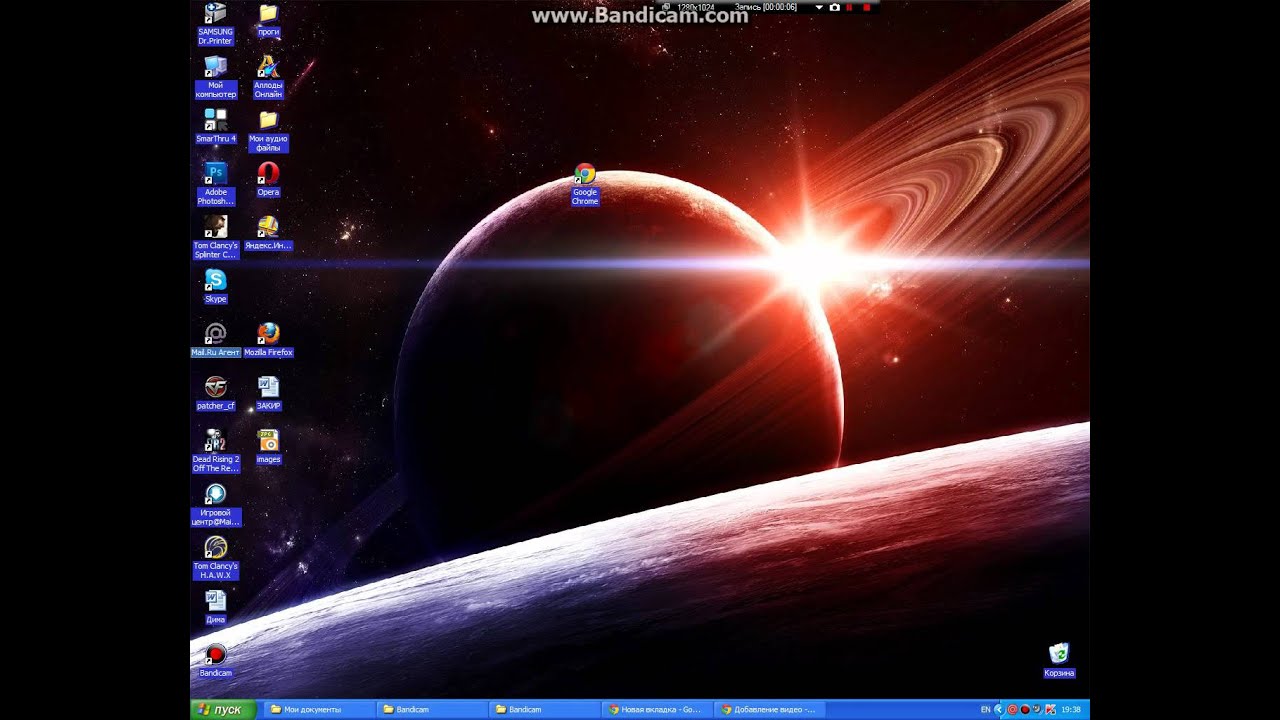Select the Корзина recycle bin

[x=1059, y=661]
